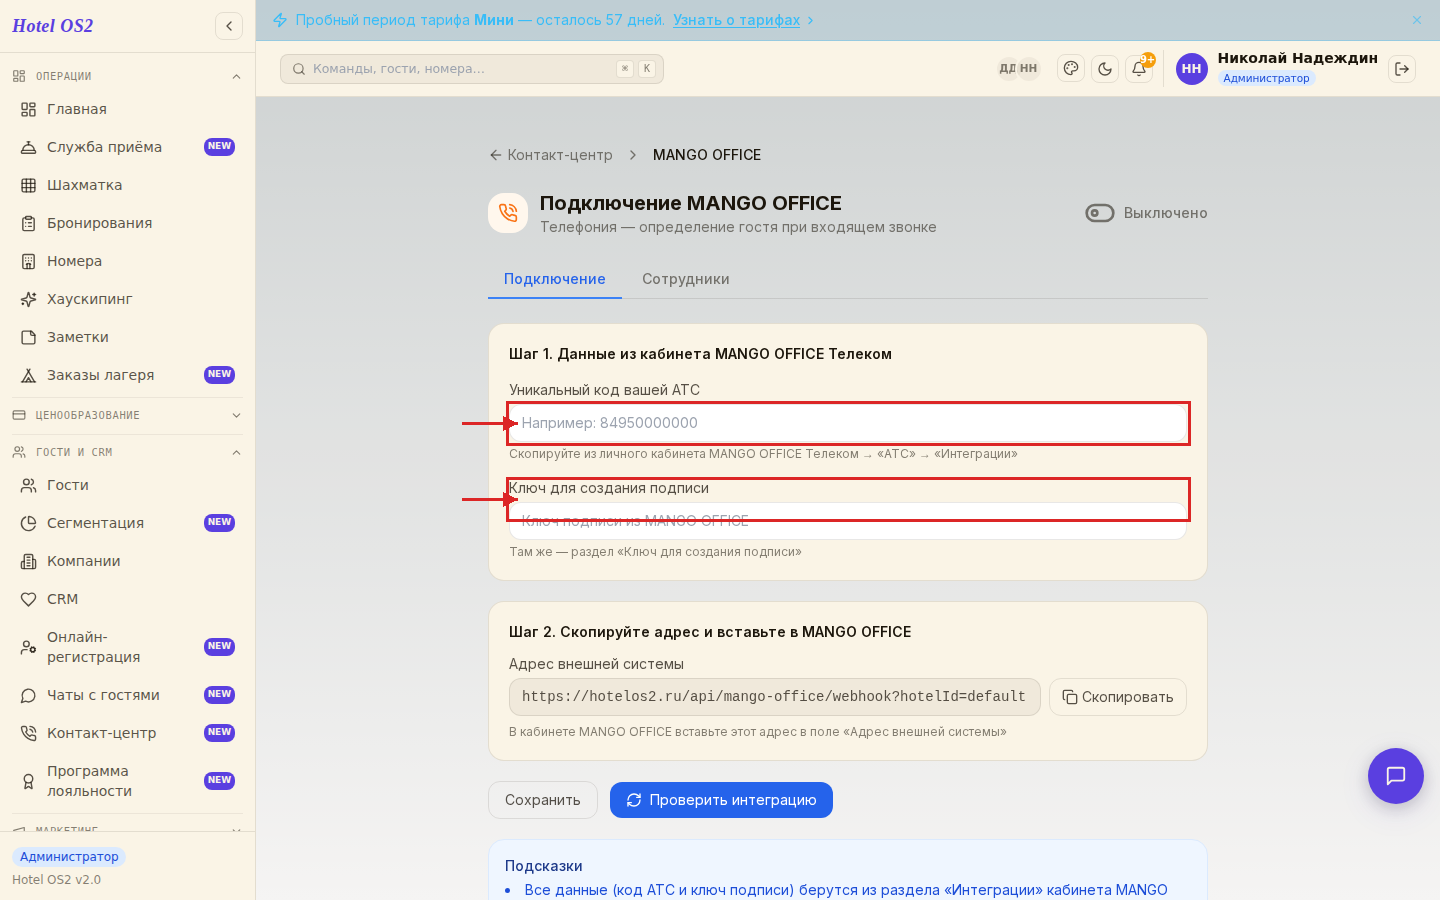Click the Заметки icon
1440x900 pixels.
pos(28,337)
